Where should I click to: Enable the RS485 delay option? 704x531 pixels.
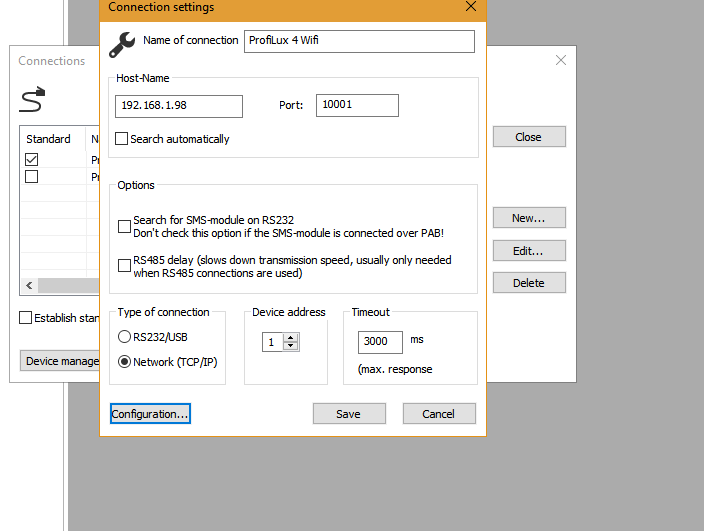tap(124, 266)
